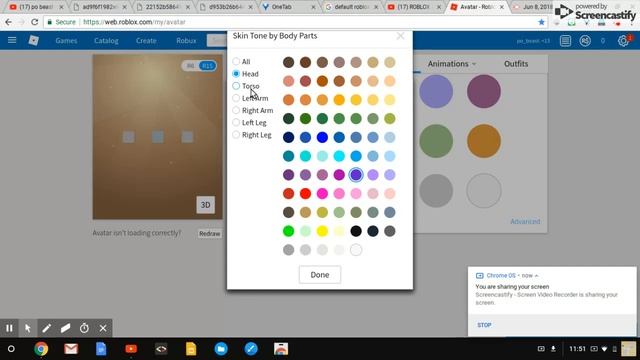Screen dimensions: 640x360
Task: Open the Files app from the shelf
Action: pos(221,349)
